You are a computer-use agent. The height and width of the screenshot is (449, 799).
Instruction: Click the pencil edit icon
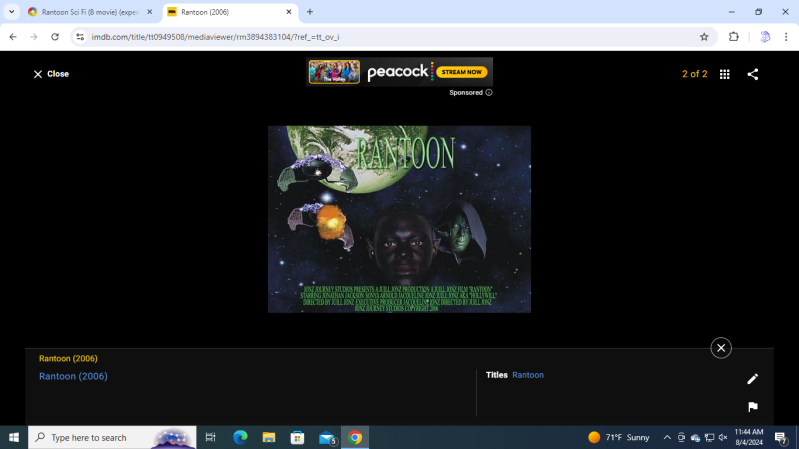pyautogui.click(x=753, y=379)
